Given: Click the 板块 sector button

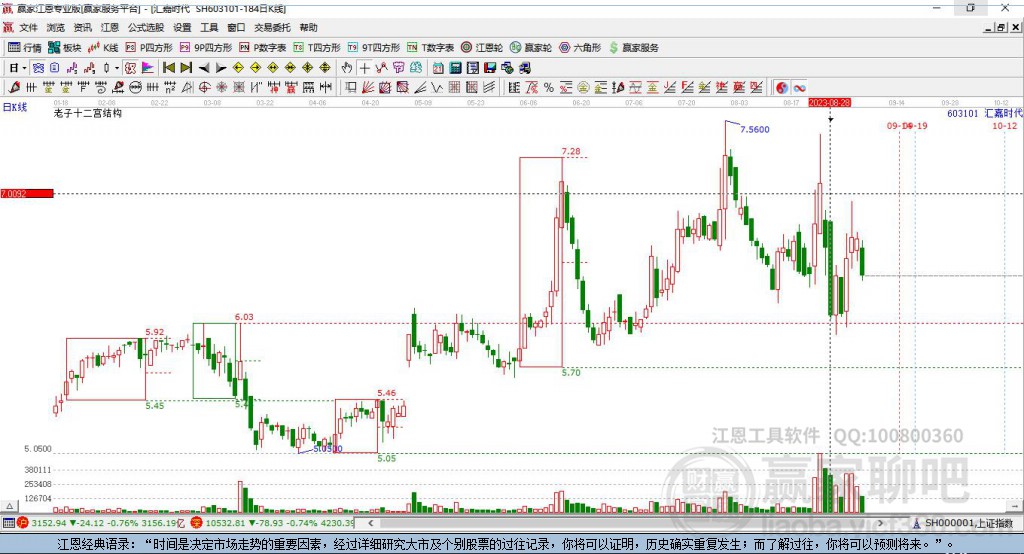Looking at the screenshot, I should (x=65, y=48).
